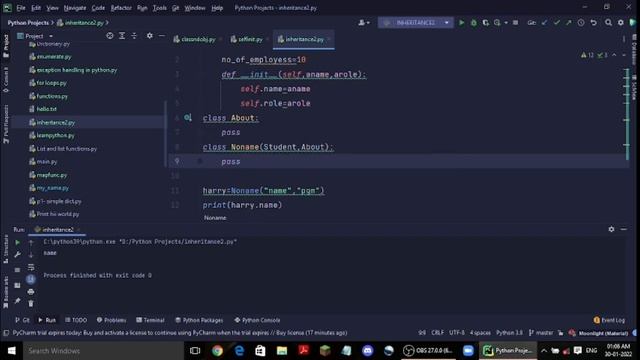Update project using the Git arrow icon
This screenshot has height=360, width=640.
(544, 23)
